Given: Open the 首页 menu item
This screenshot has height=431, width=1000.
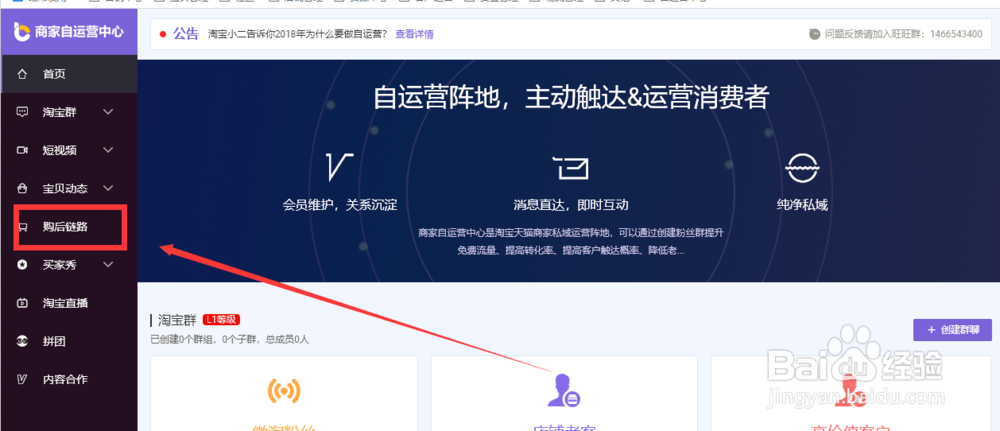Looking at the screenshot, I should tap(69, 74).
